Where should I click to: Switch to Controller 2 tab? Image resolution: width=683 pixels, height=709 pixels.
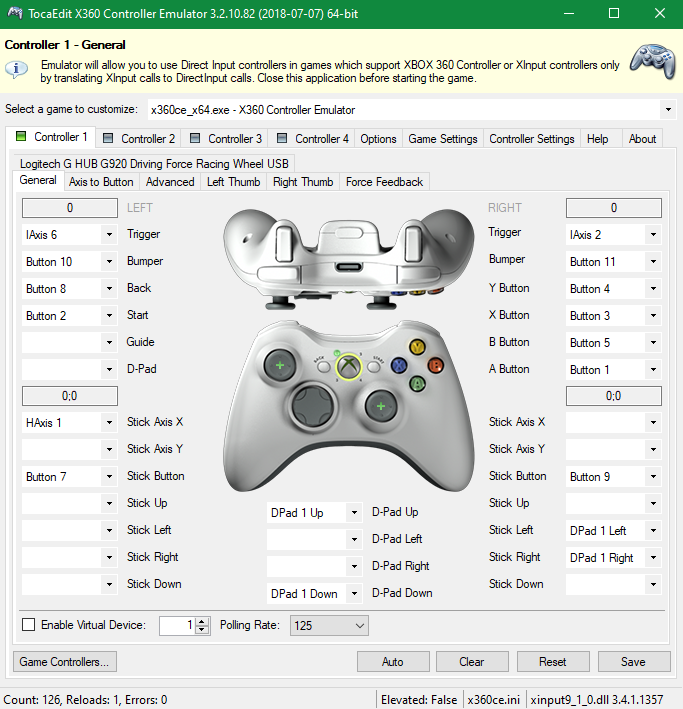click(x=138, y=138)
